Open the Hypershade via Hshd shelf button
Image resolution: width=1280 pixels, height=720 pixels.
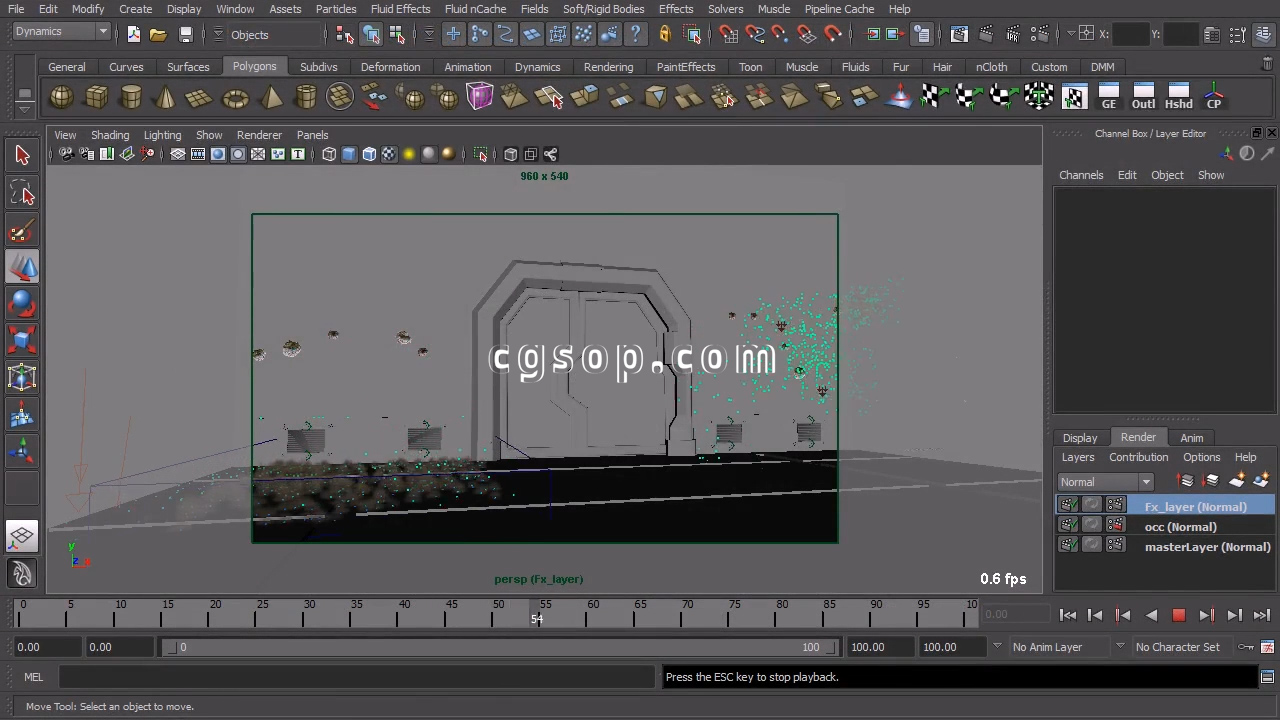coord(1178,97)
